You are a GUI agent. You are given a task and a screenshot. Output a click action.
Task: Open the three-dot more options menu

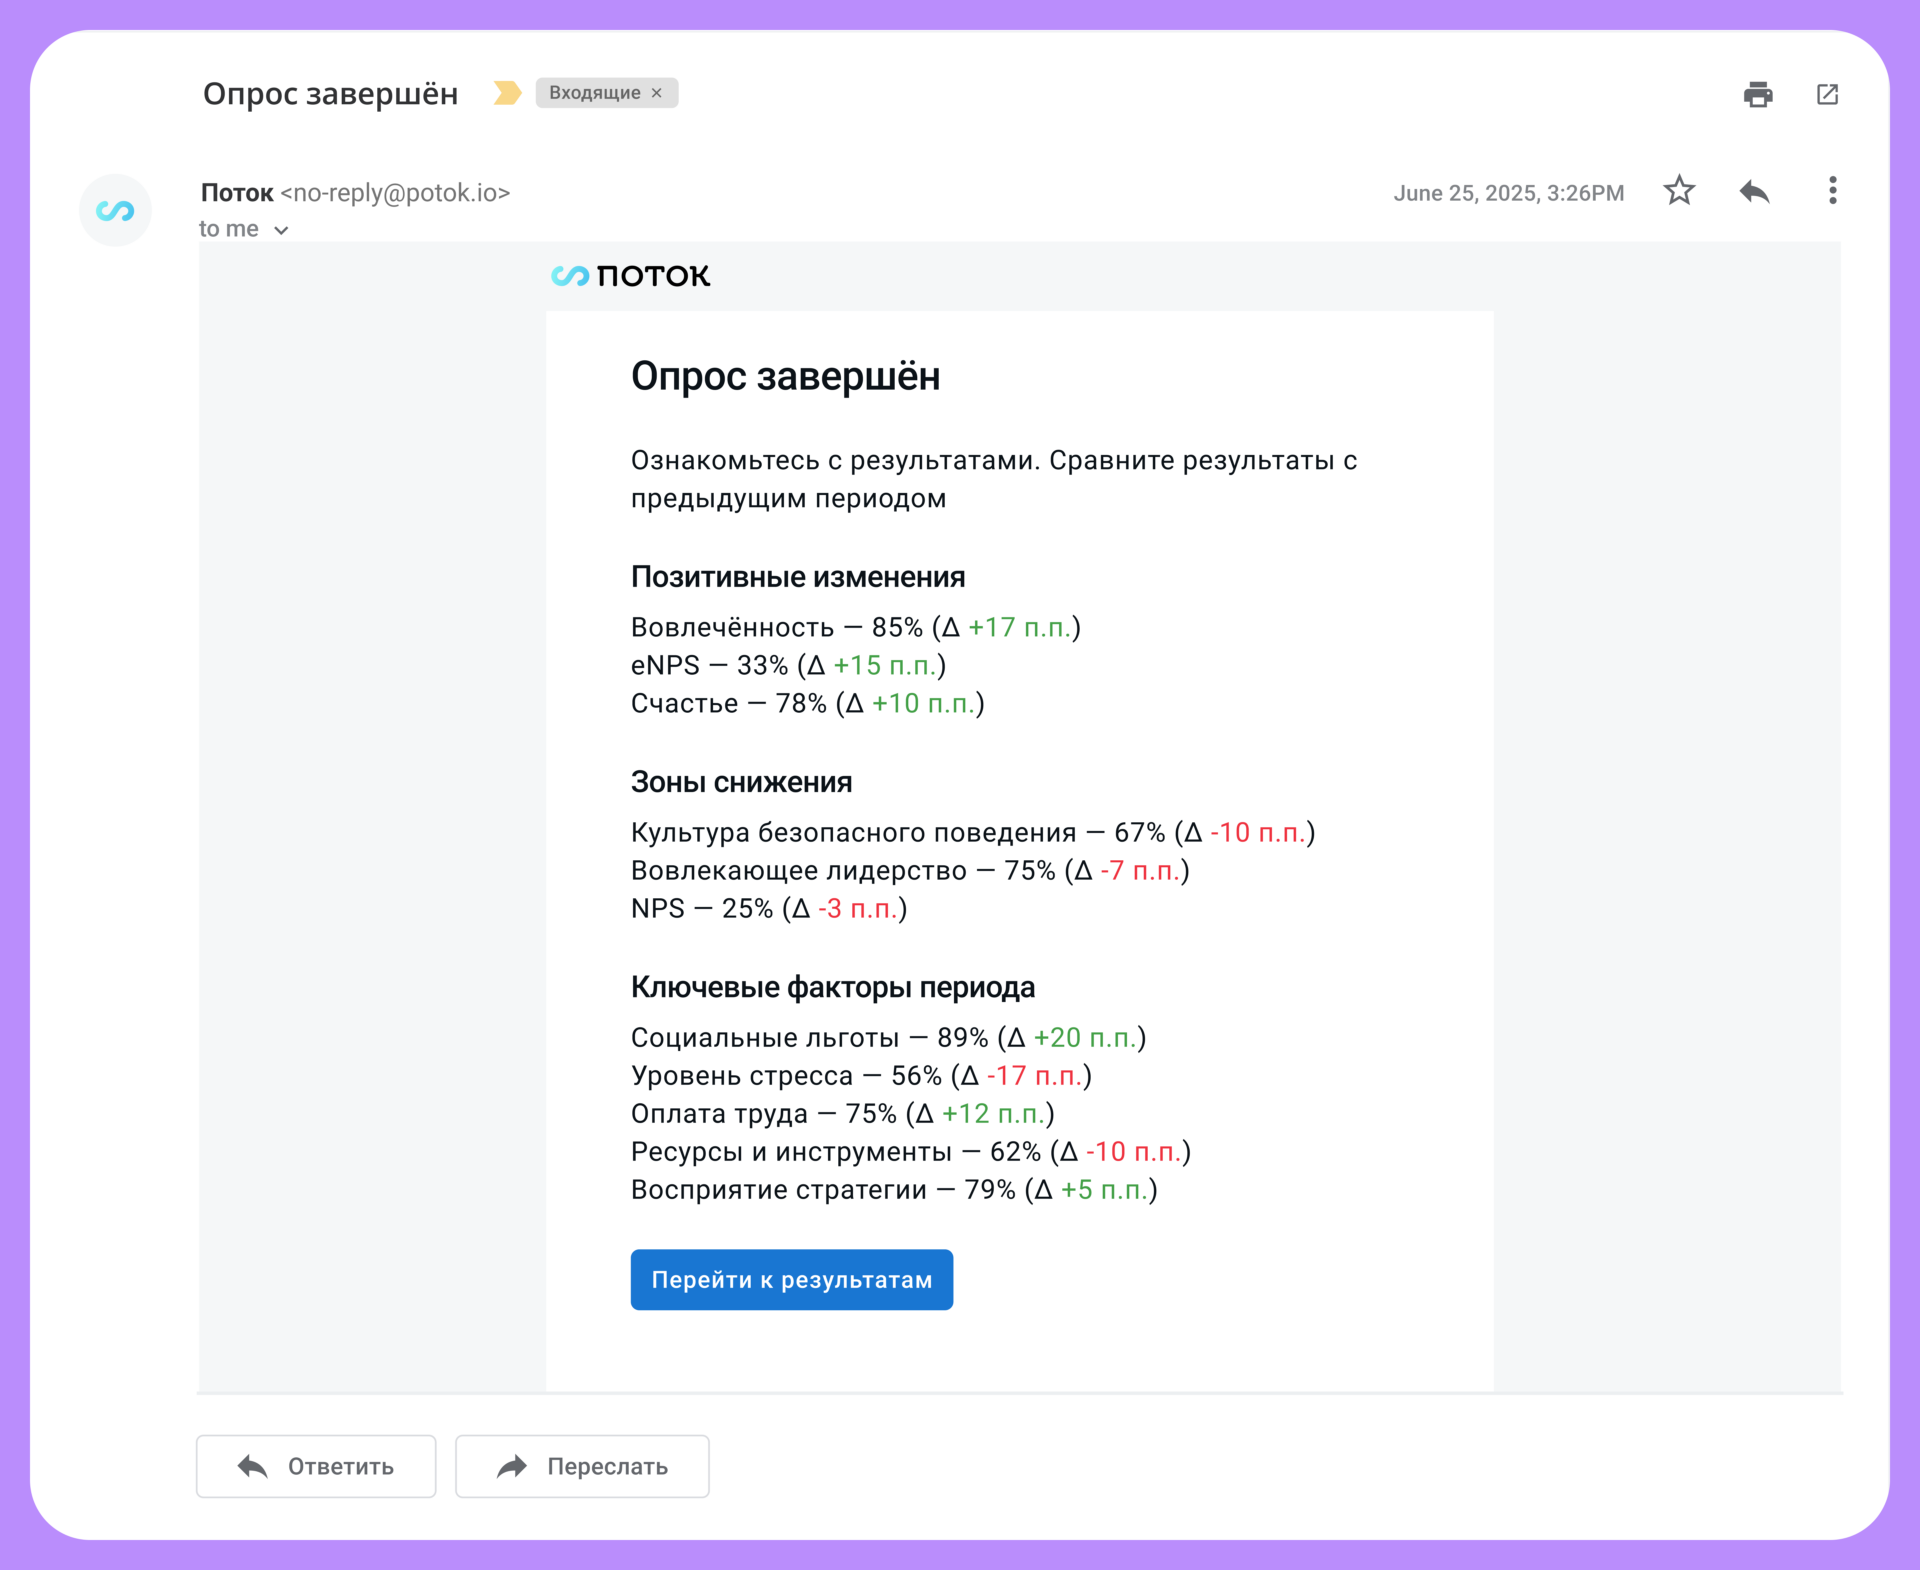pos(1832,191)
